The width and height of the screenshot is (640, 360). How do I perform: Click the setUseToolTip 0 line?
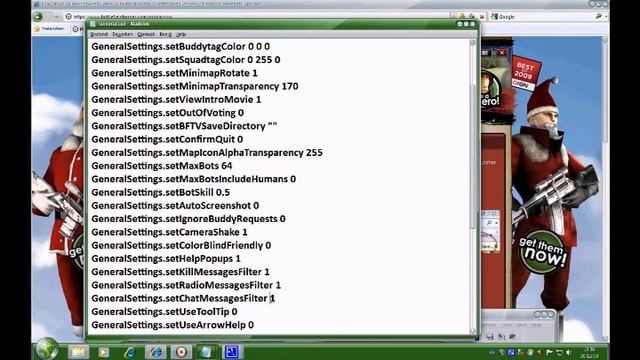pyautogui.click(x=164, y=312)
